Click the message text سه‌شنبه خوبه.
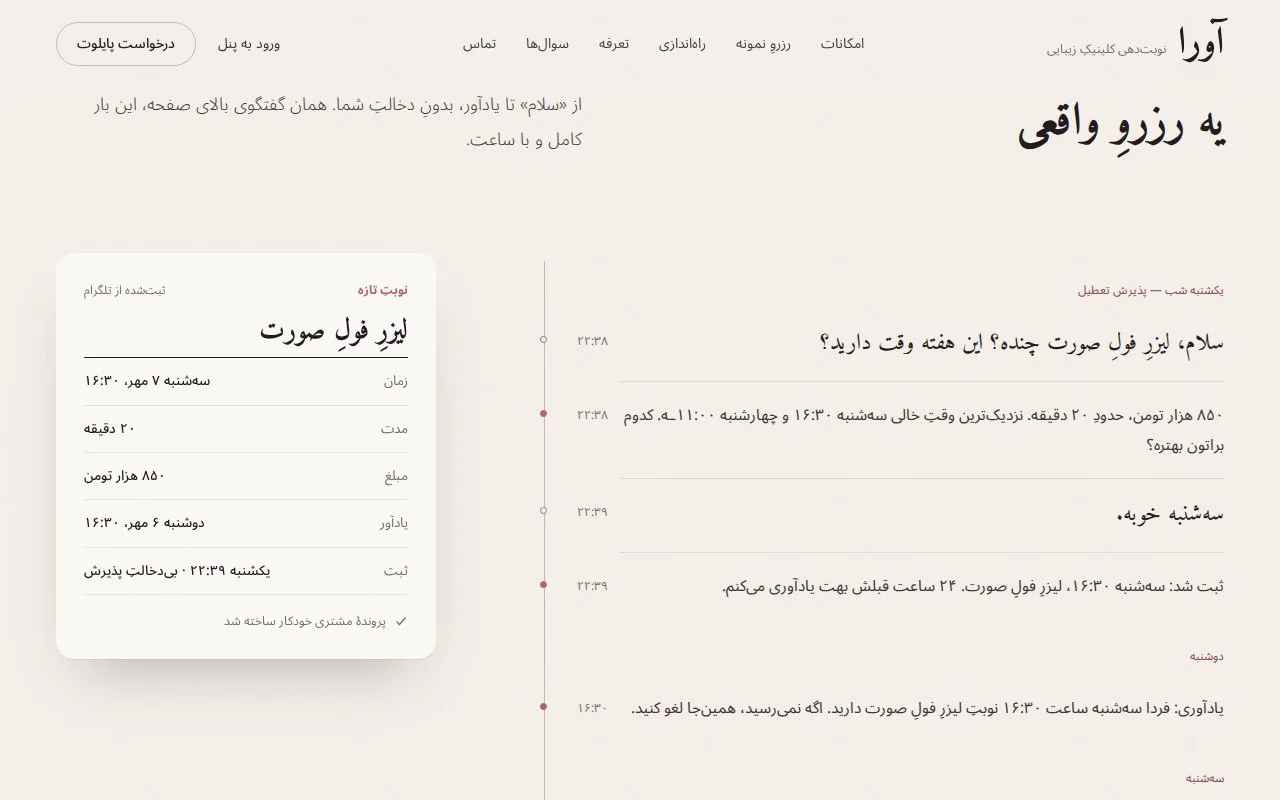1280x800 pixels. coord(1170,514)
